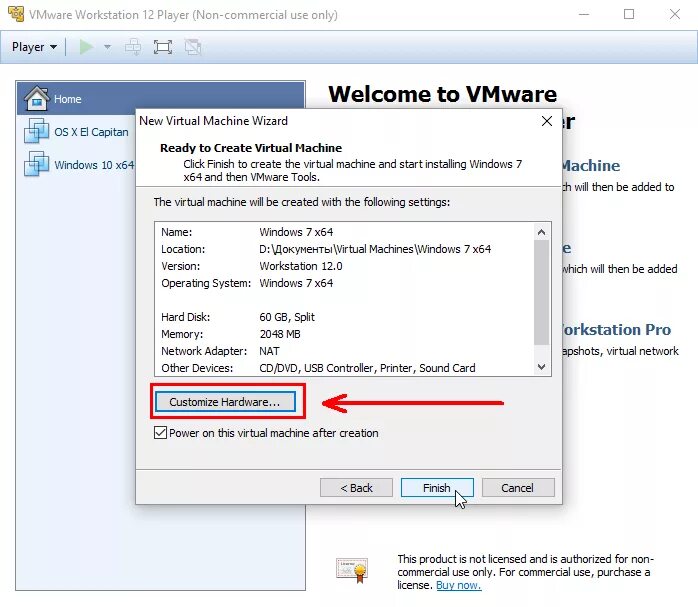Select the Home item in the library
698x607 pixels.
click(161, 98)
